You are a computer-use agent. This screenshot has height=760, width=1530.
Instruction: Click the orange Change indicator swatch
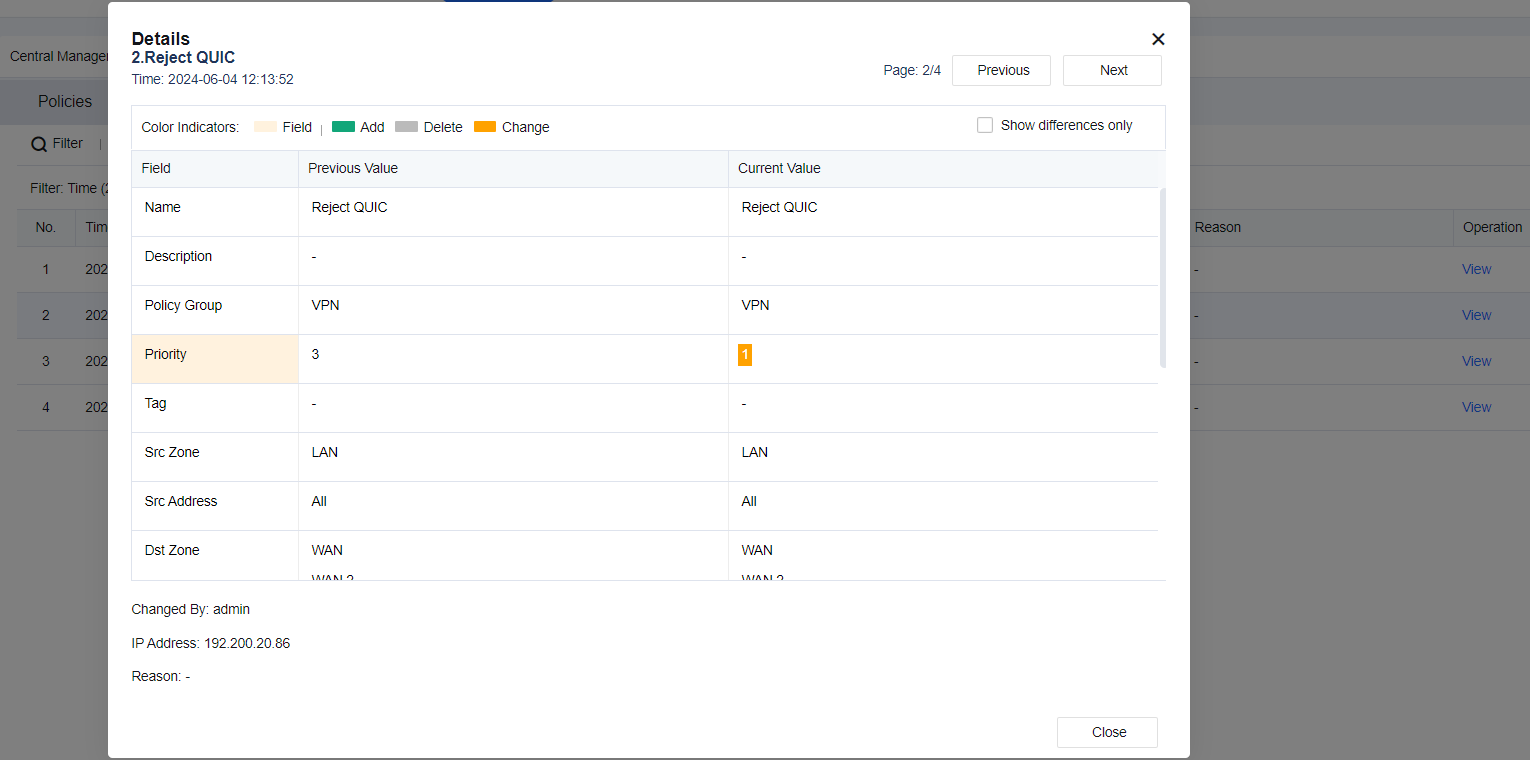[x=485, y=127]
